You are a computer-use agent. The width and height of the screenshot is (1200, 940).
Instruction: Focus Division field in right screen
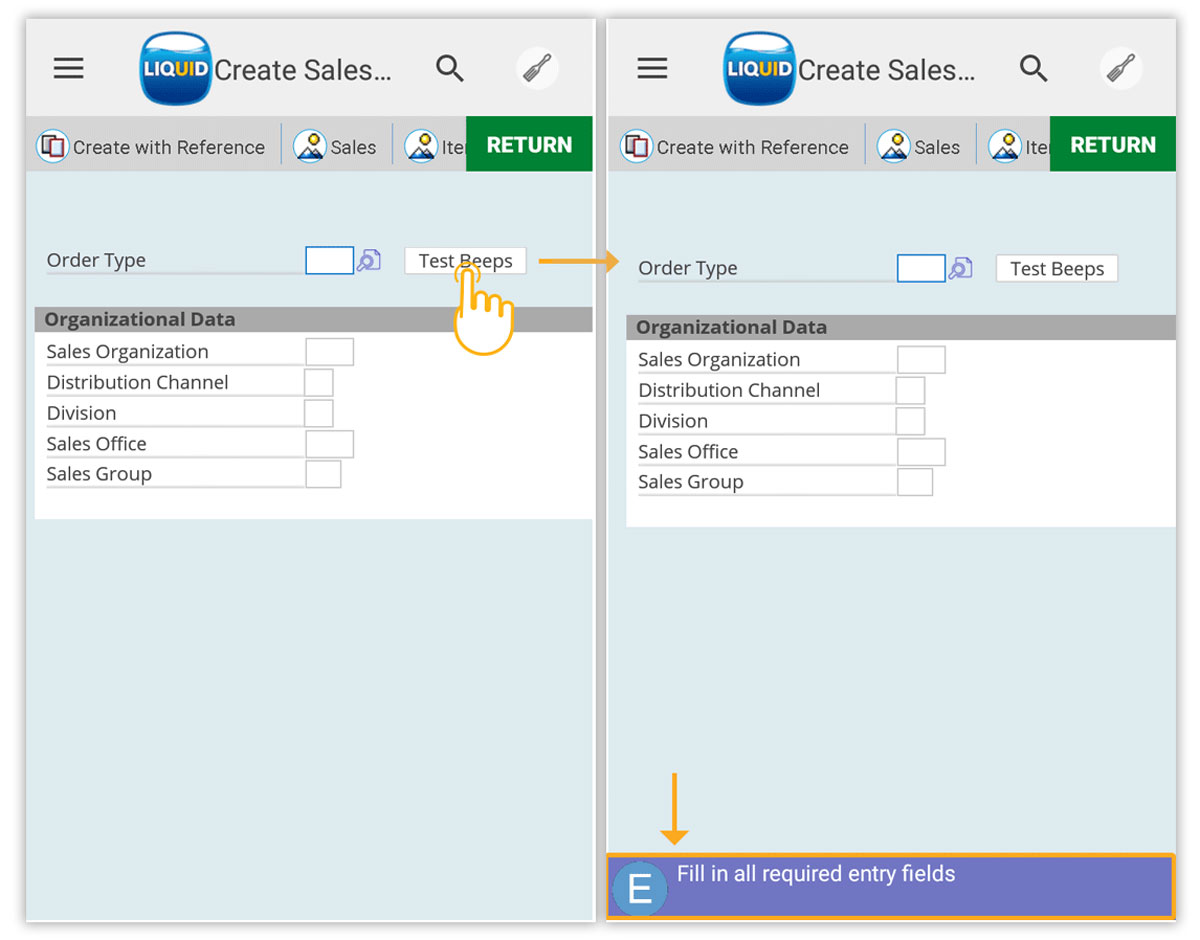[x=911, y=421]
